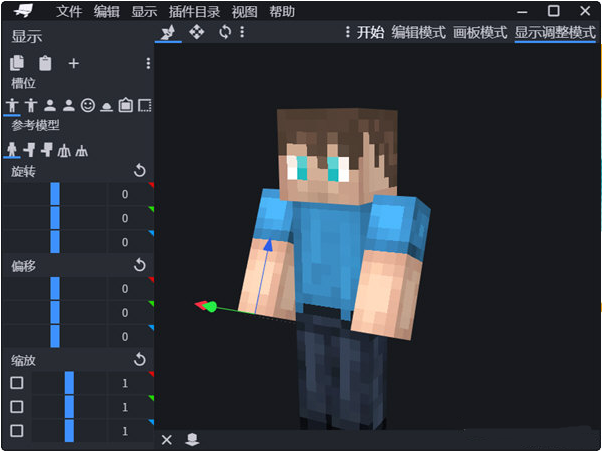Select the 显示调整模式 tab
The height and width of the screenshot is (451, 602).
[x=555, y=32]
